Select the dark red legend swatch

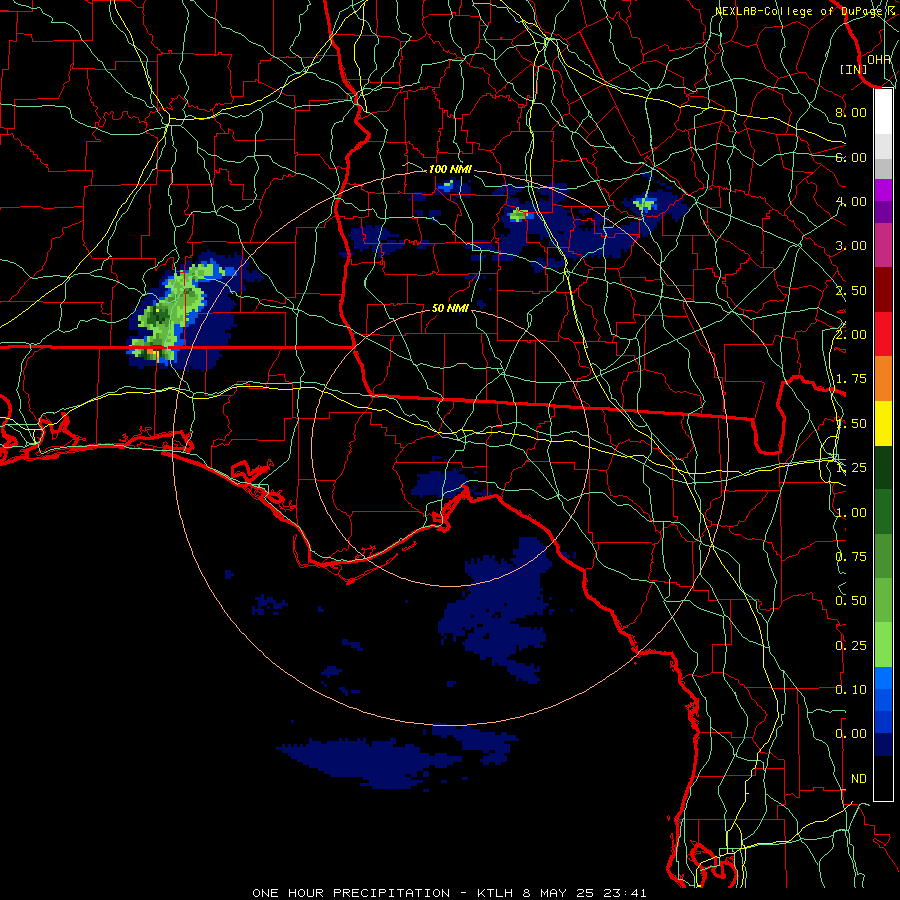coord(883,290)
